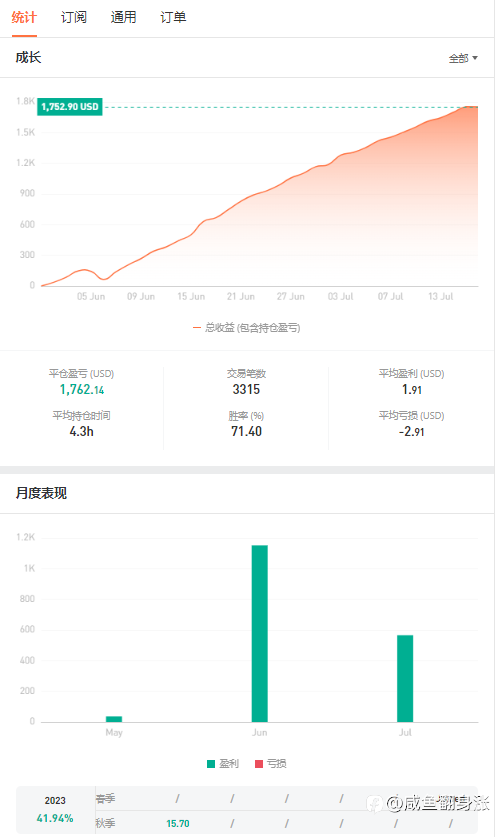Click the 秋季 value 15.70

pyautogui.click(x=178, y=824)
